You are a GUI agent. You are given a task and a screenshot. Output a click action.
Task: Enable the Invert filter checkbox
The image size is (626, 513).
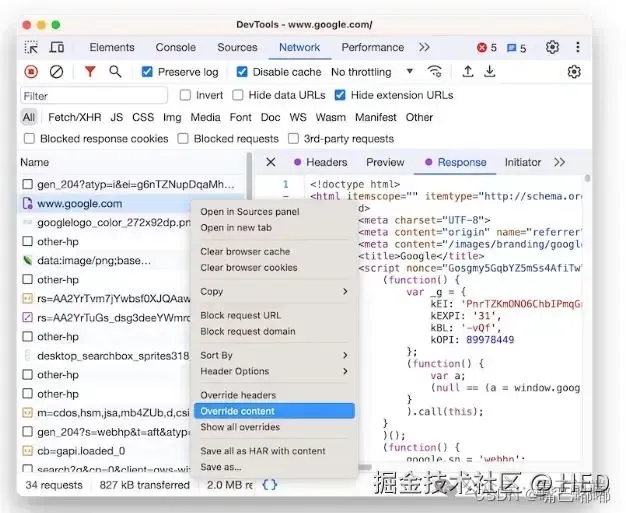click(x=185, y=95)
